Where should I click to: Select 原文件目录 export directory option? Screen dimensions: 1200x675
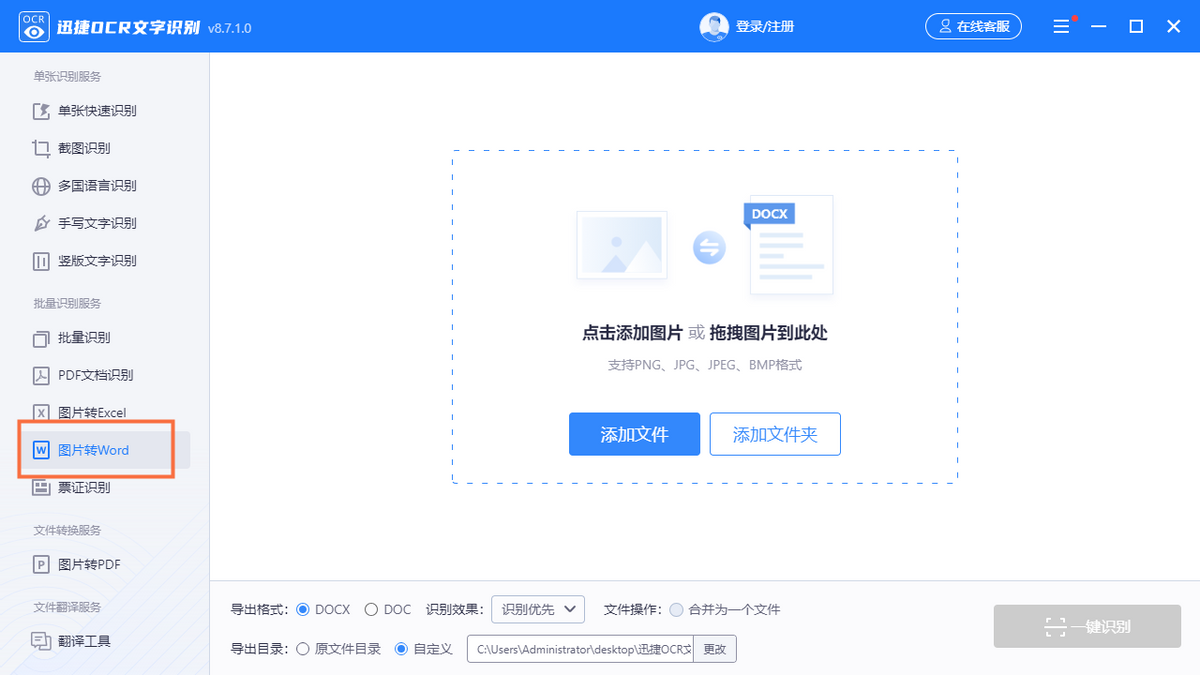click(x=339, y=649)
